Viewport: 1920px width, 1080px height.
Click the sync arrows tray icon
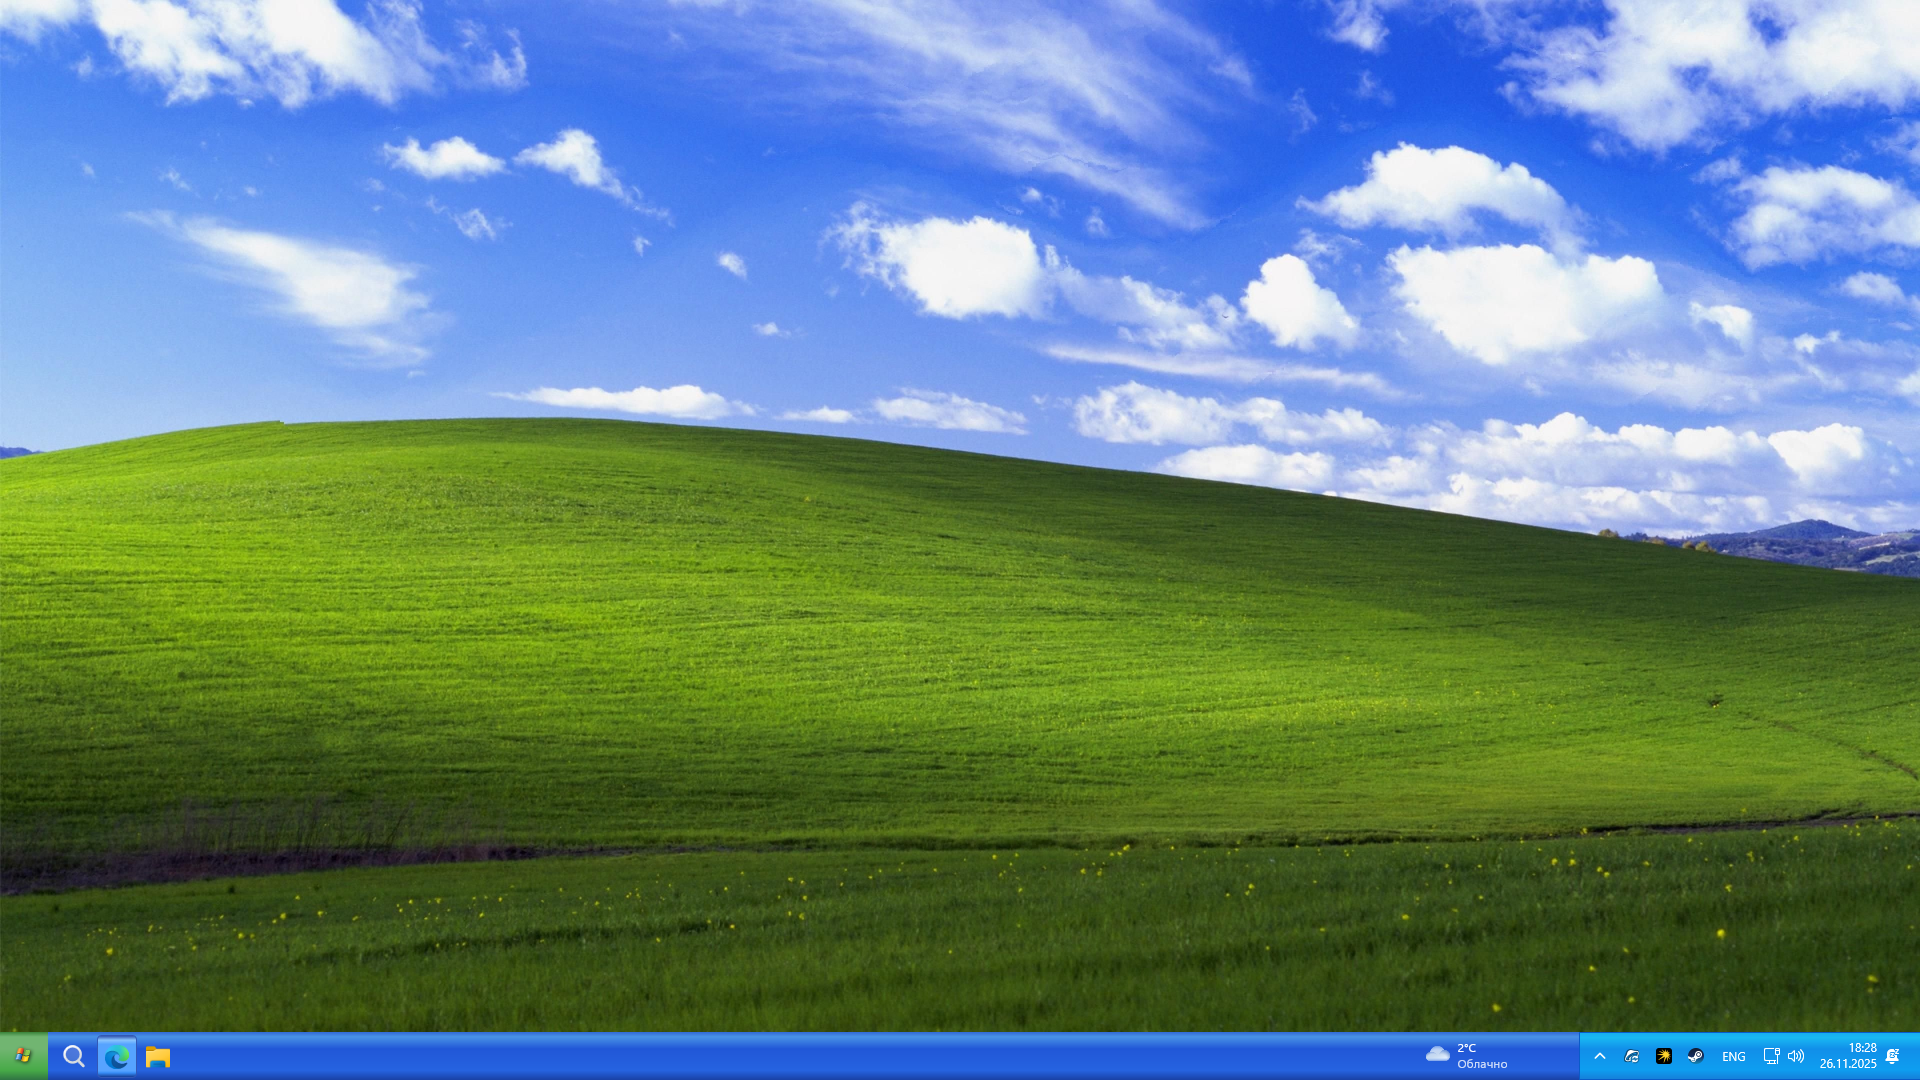pos(1632,1056)
